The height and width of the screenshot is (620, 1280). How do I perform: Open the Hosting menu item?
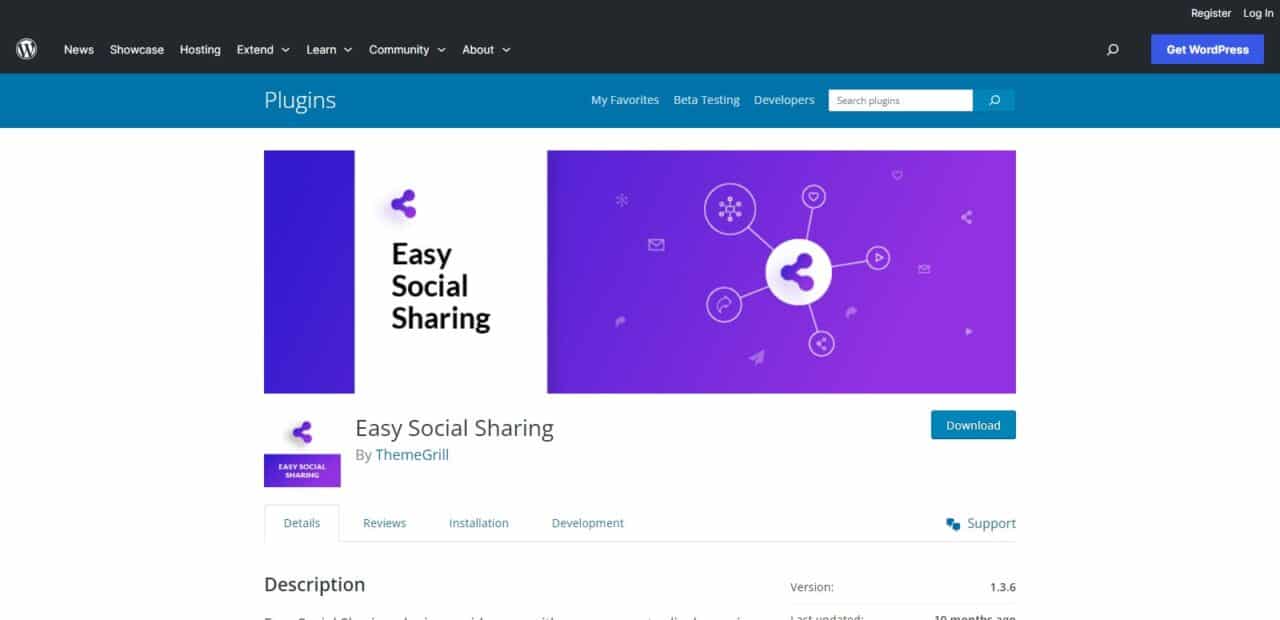coord(200,49)
